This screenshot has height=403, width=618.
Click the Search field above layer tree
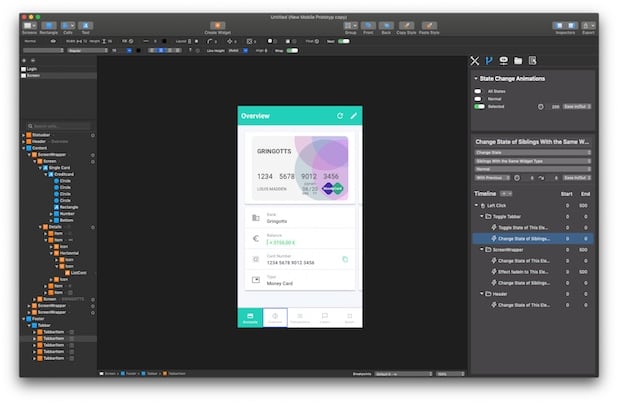coord(58,126)
